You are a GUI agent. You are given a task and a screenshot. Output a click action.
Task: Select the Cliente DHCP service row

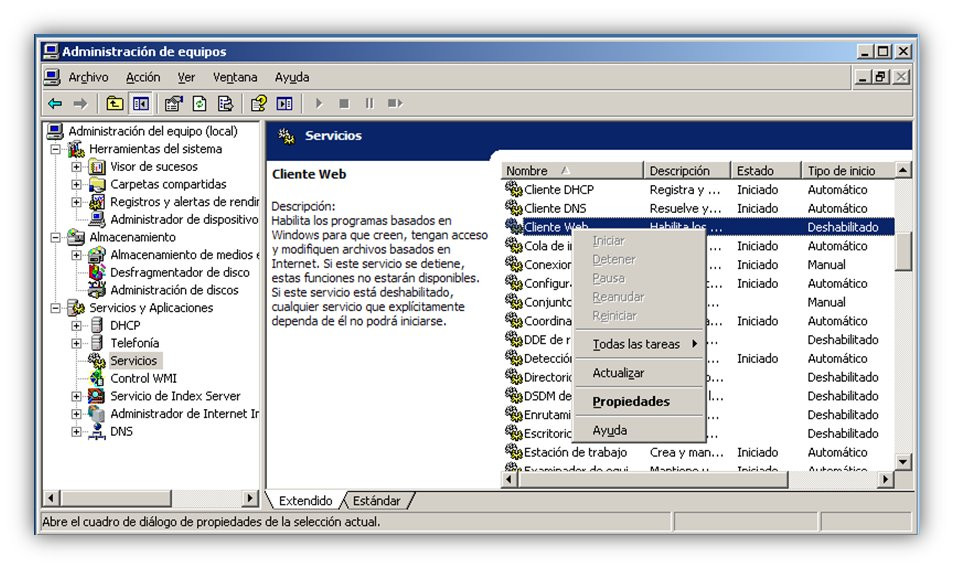(700, 189)
